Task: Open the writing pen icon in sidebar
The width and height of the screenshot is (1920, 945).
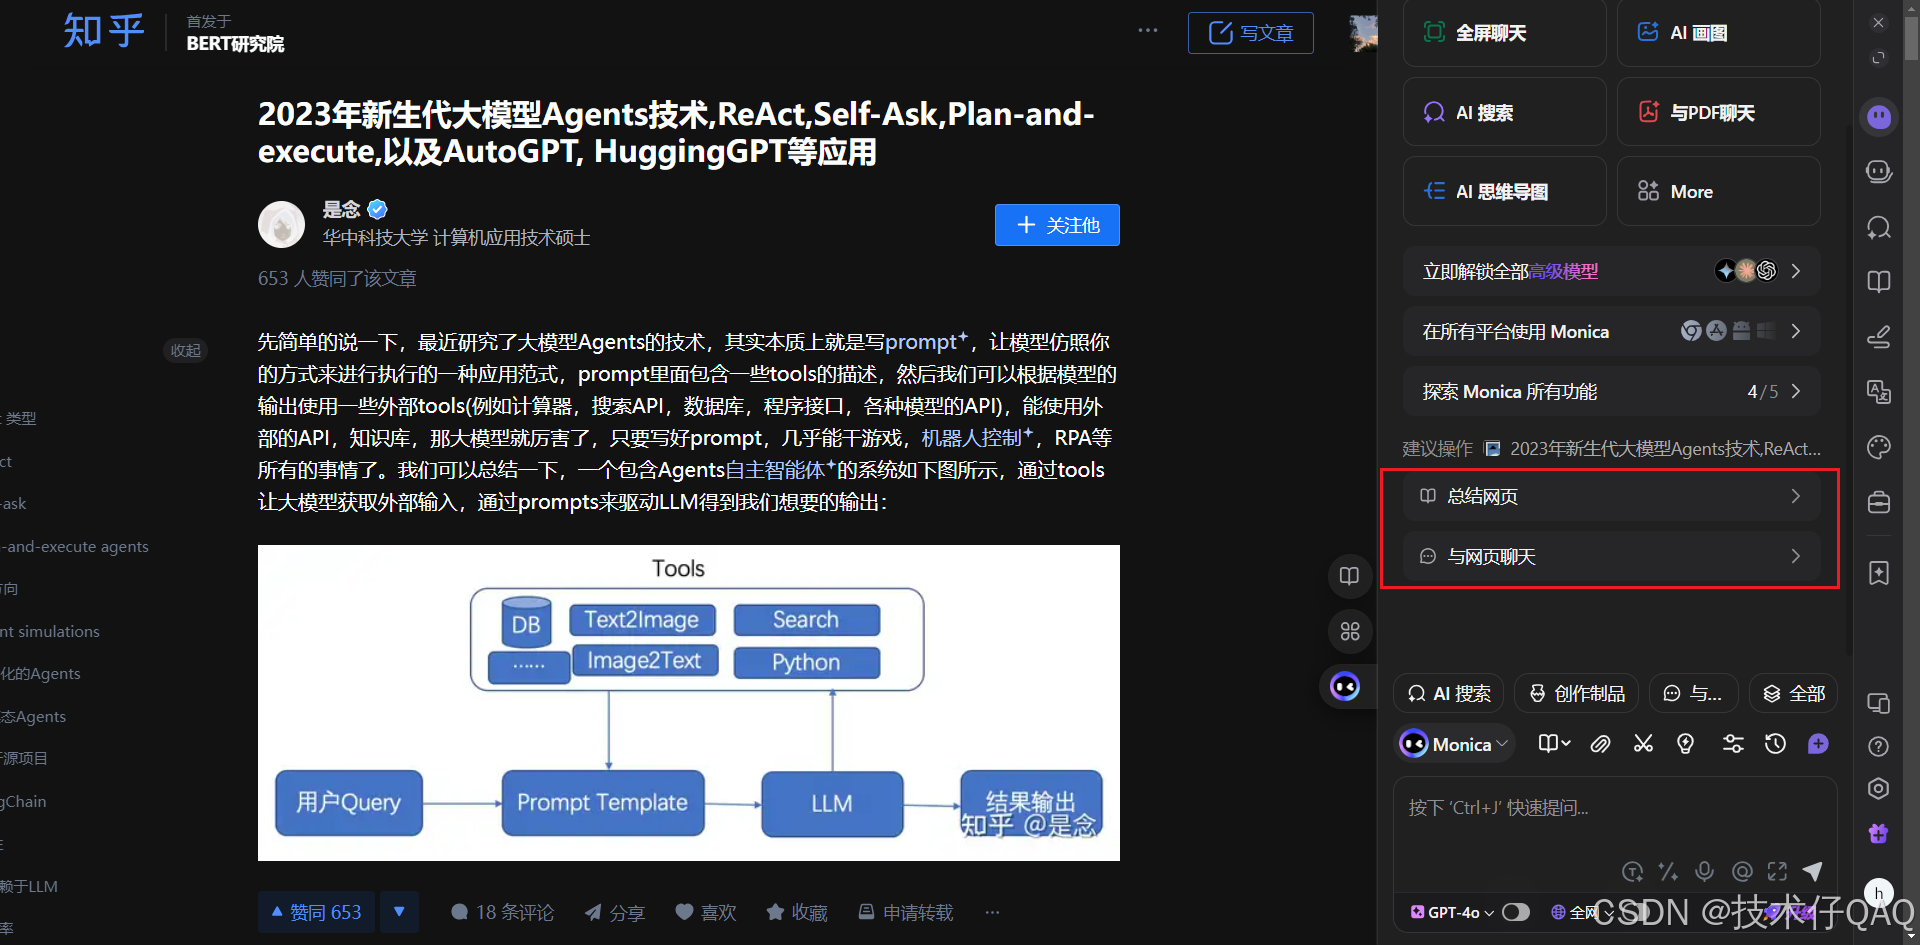Action: pos(1879,337)
